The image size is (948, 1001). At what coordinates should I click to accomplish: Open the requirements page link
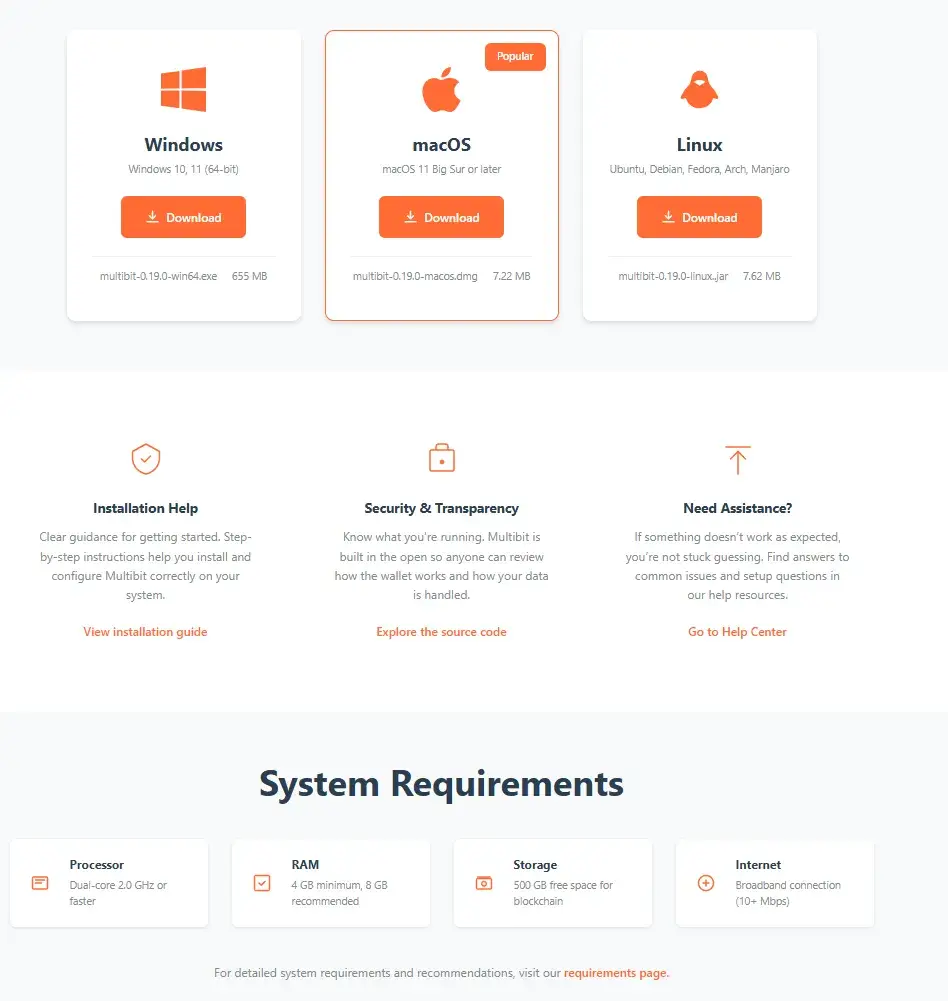pos(616,973)
